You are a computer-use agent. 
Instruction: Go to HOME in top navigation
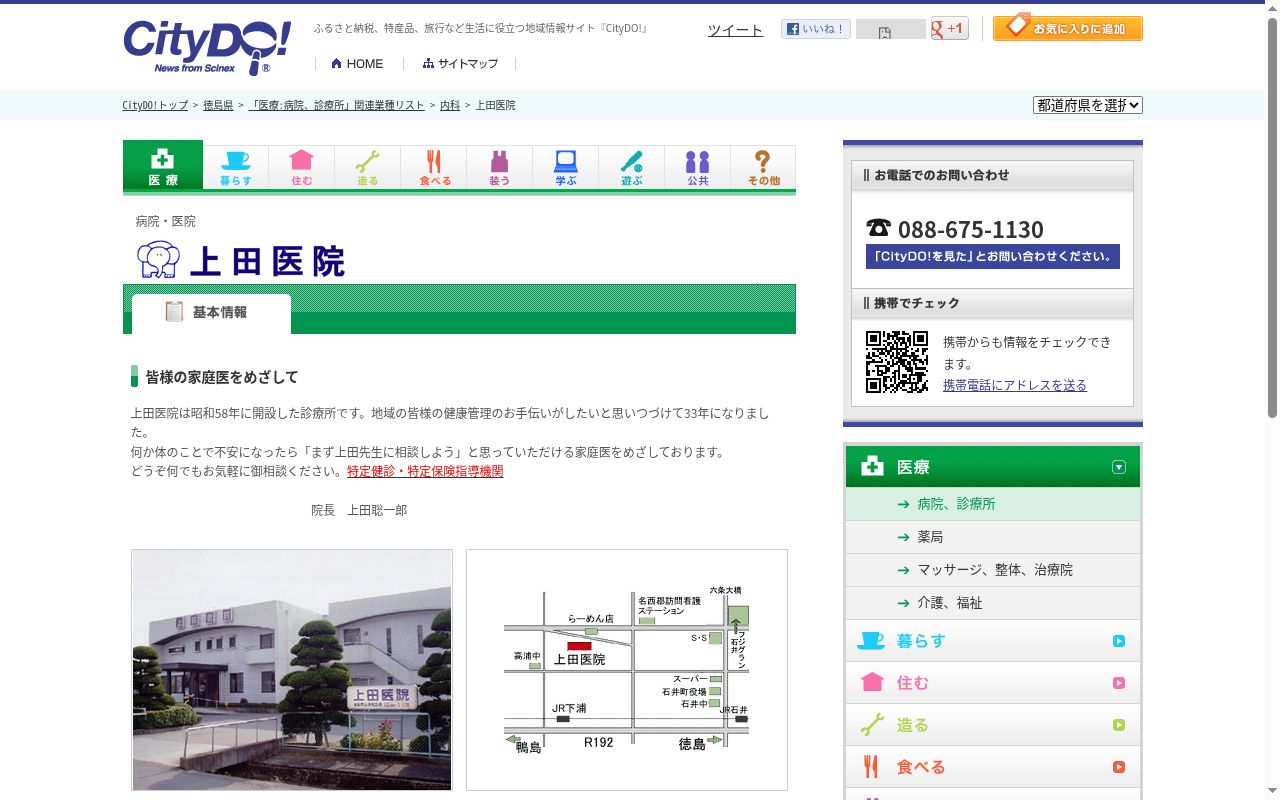[x=357, y=64]
